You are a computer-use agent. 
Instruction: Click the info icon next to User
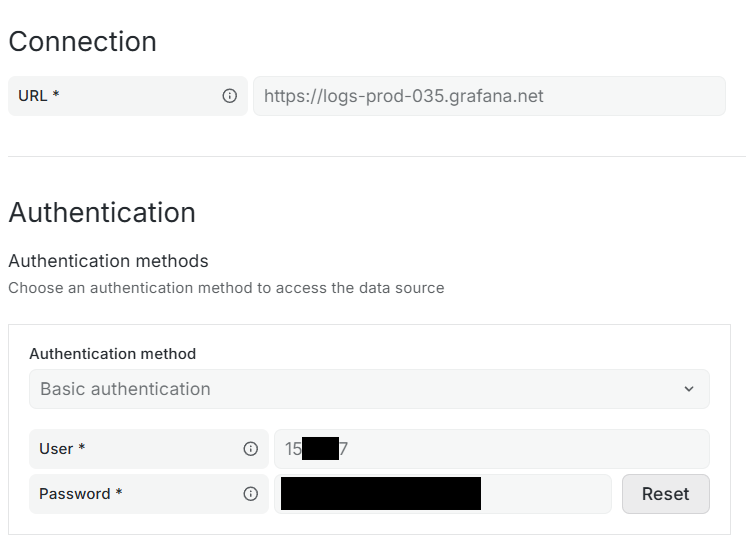[x=251, y=449]
